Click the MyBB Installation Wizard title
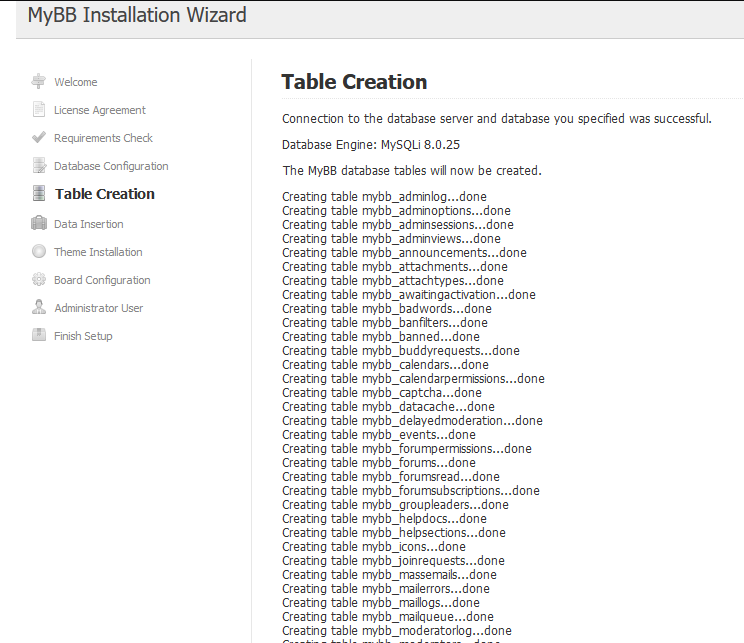 (x=137, y=15)
